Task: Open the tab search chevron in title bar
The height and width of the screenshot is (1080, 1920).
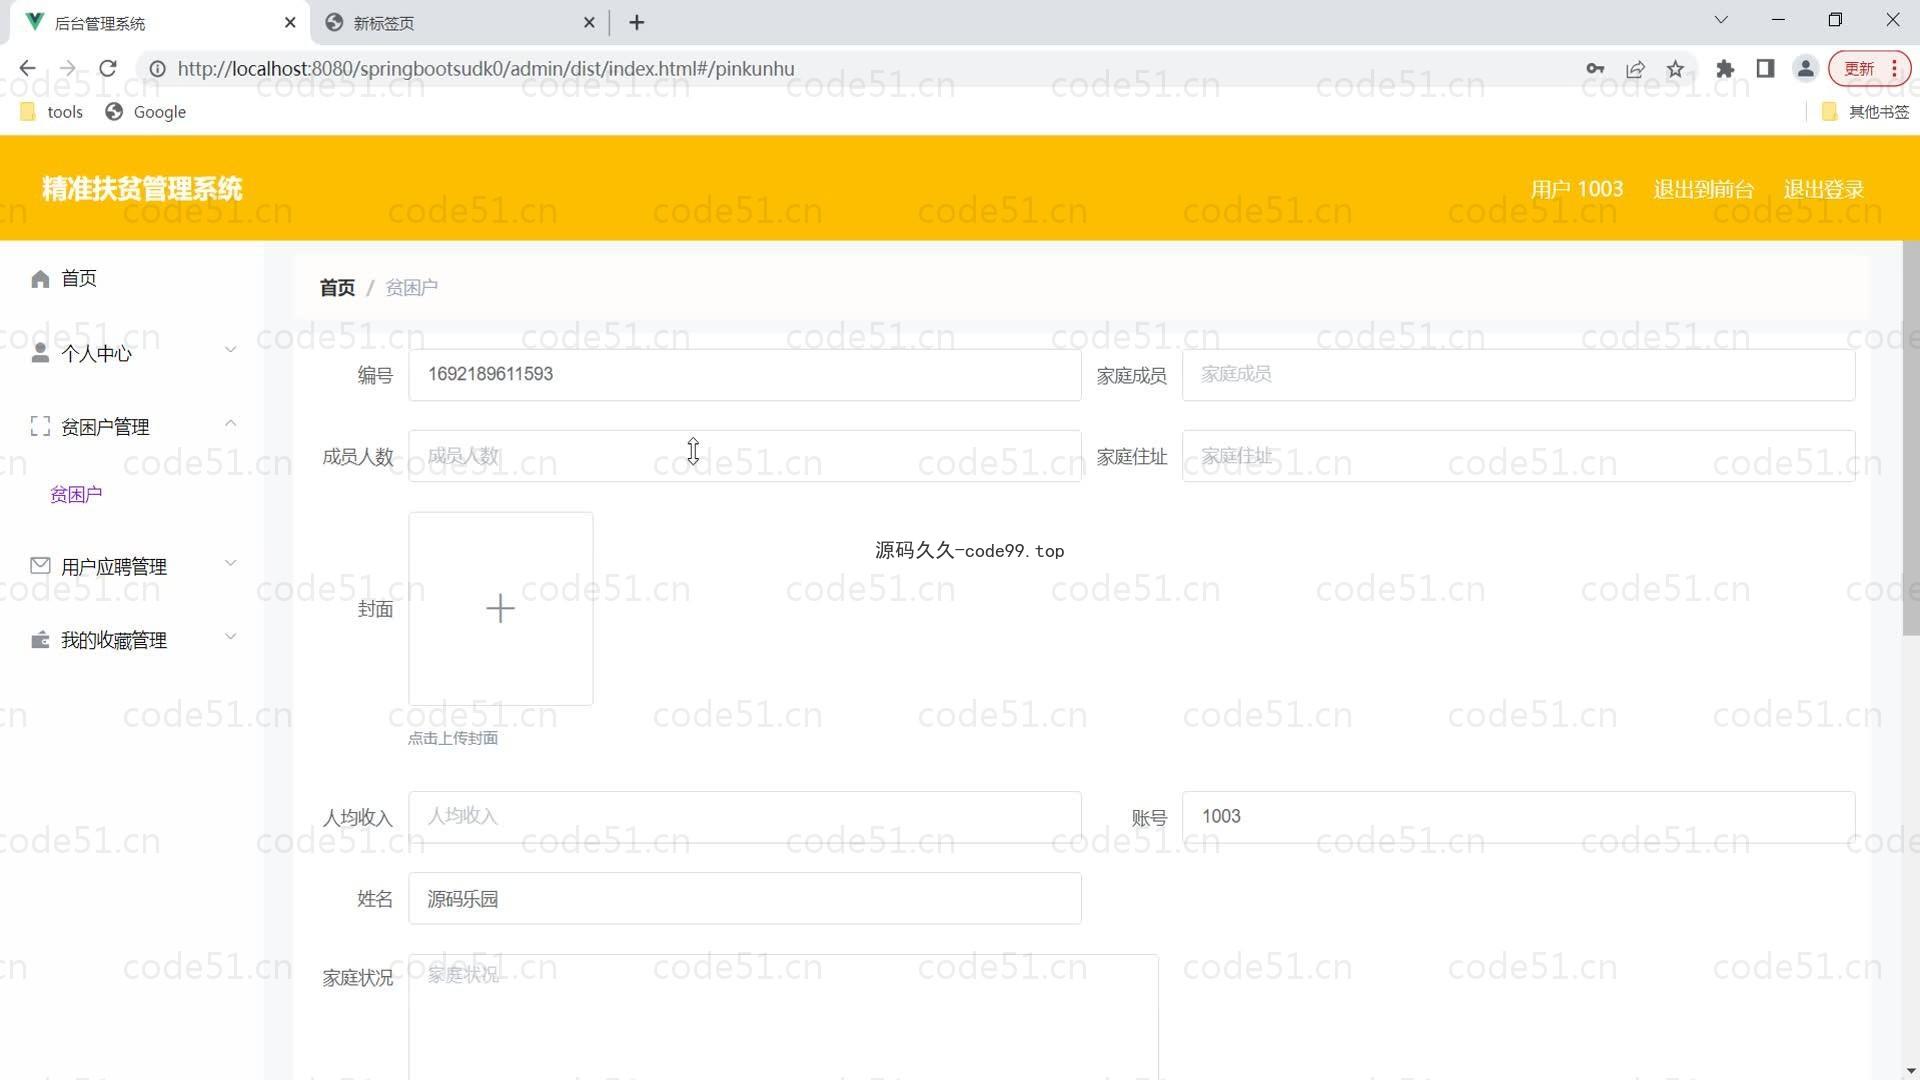Action: (x=1721, y=20)
